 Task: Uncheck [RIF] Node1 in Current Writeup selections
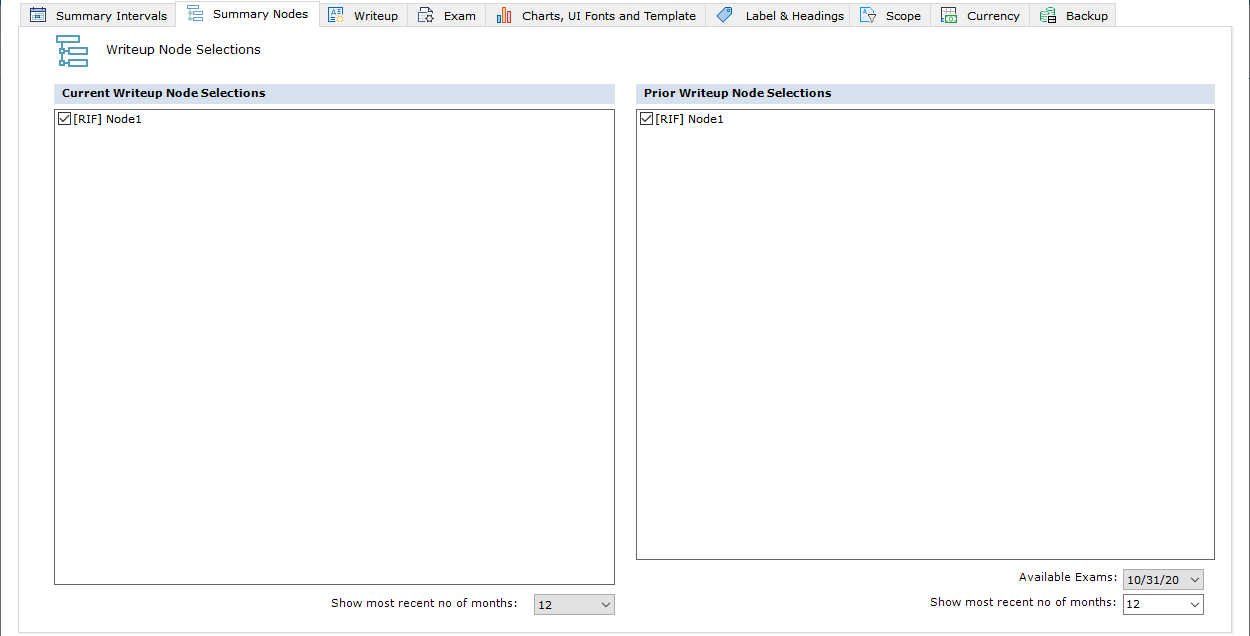click(65, 119)
